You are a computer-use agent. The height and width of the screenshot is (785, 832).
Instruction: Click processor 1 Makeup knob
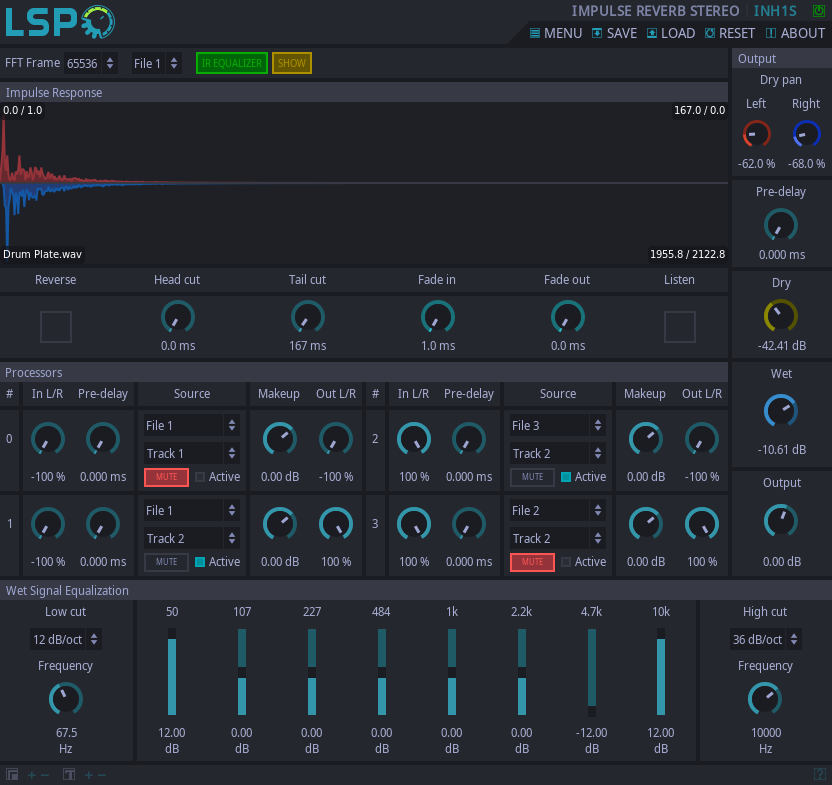pos(280,524)
